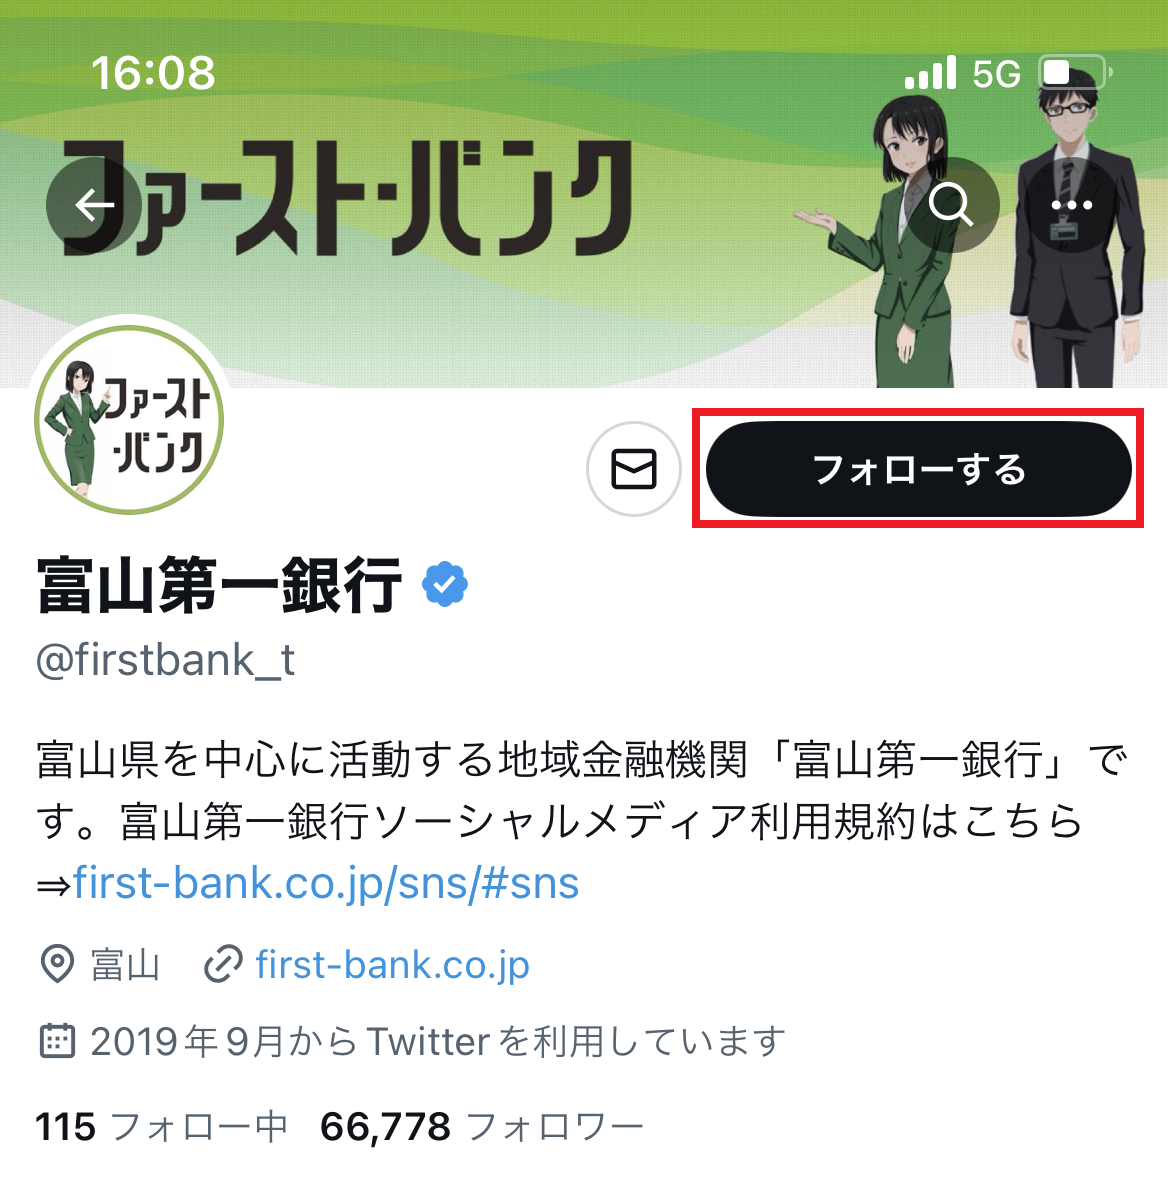
Task: Open search with magnifier icon
Action: pos(952,205)
